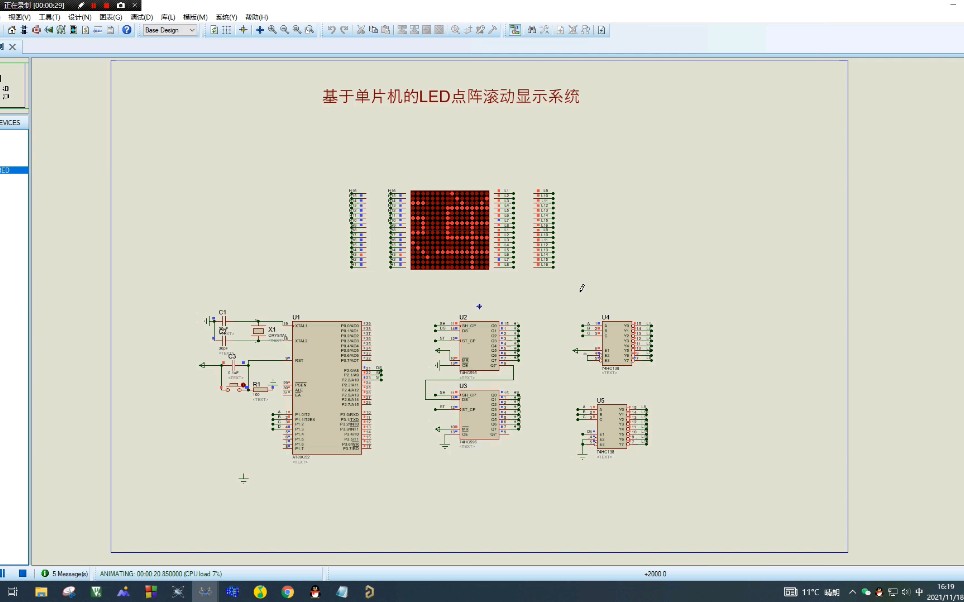This screenshot has height=602, width=964.
Task: Open the Base Design sheet dropdown
Action: pyautogui.click(x=191, y=31)
